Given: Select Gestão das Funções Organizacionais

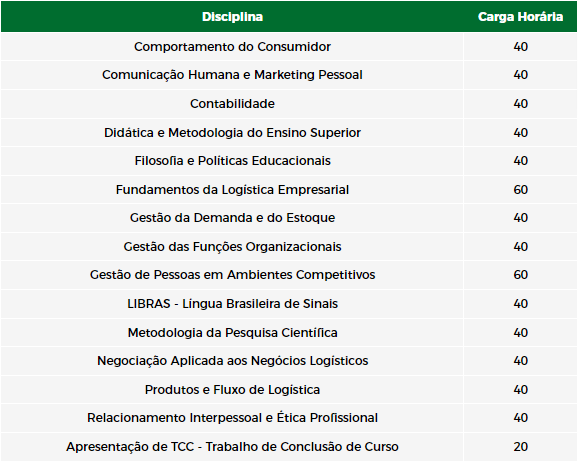Looking at the screenshot, I should click(232, 247).
